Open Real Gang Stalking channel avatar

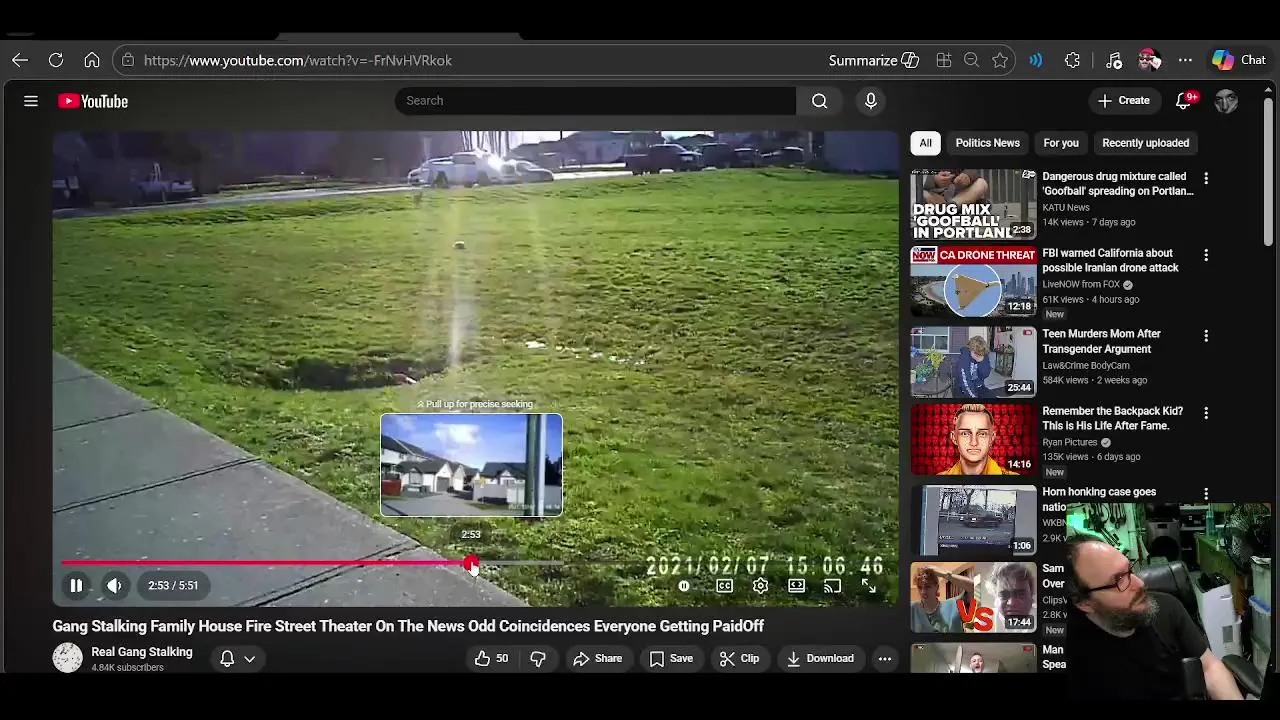click(x=68, y=657)
